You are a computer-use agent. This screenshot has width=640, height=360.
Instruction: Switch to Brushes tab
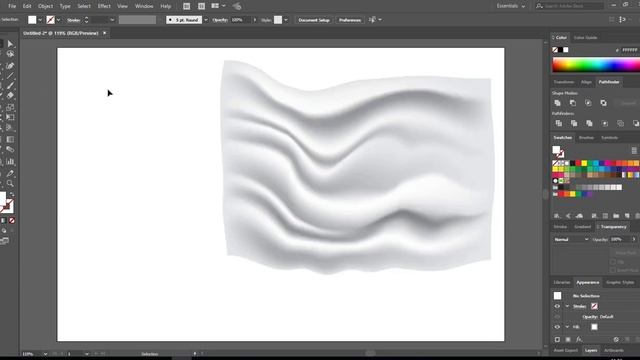click(586, 138)
